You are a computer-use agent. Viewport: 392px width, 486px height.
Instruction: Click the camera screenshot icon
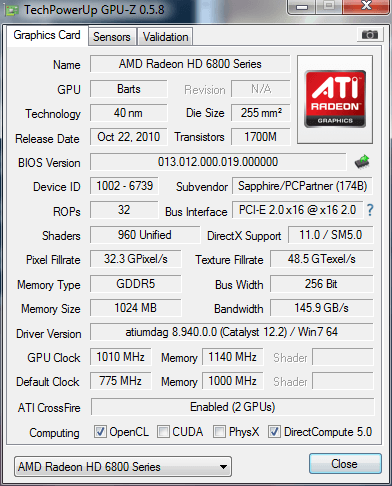click(369, 35)
